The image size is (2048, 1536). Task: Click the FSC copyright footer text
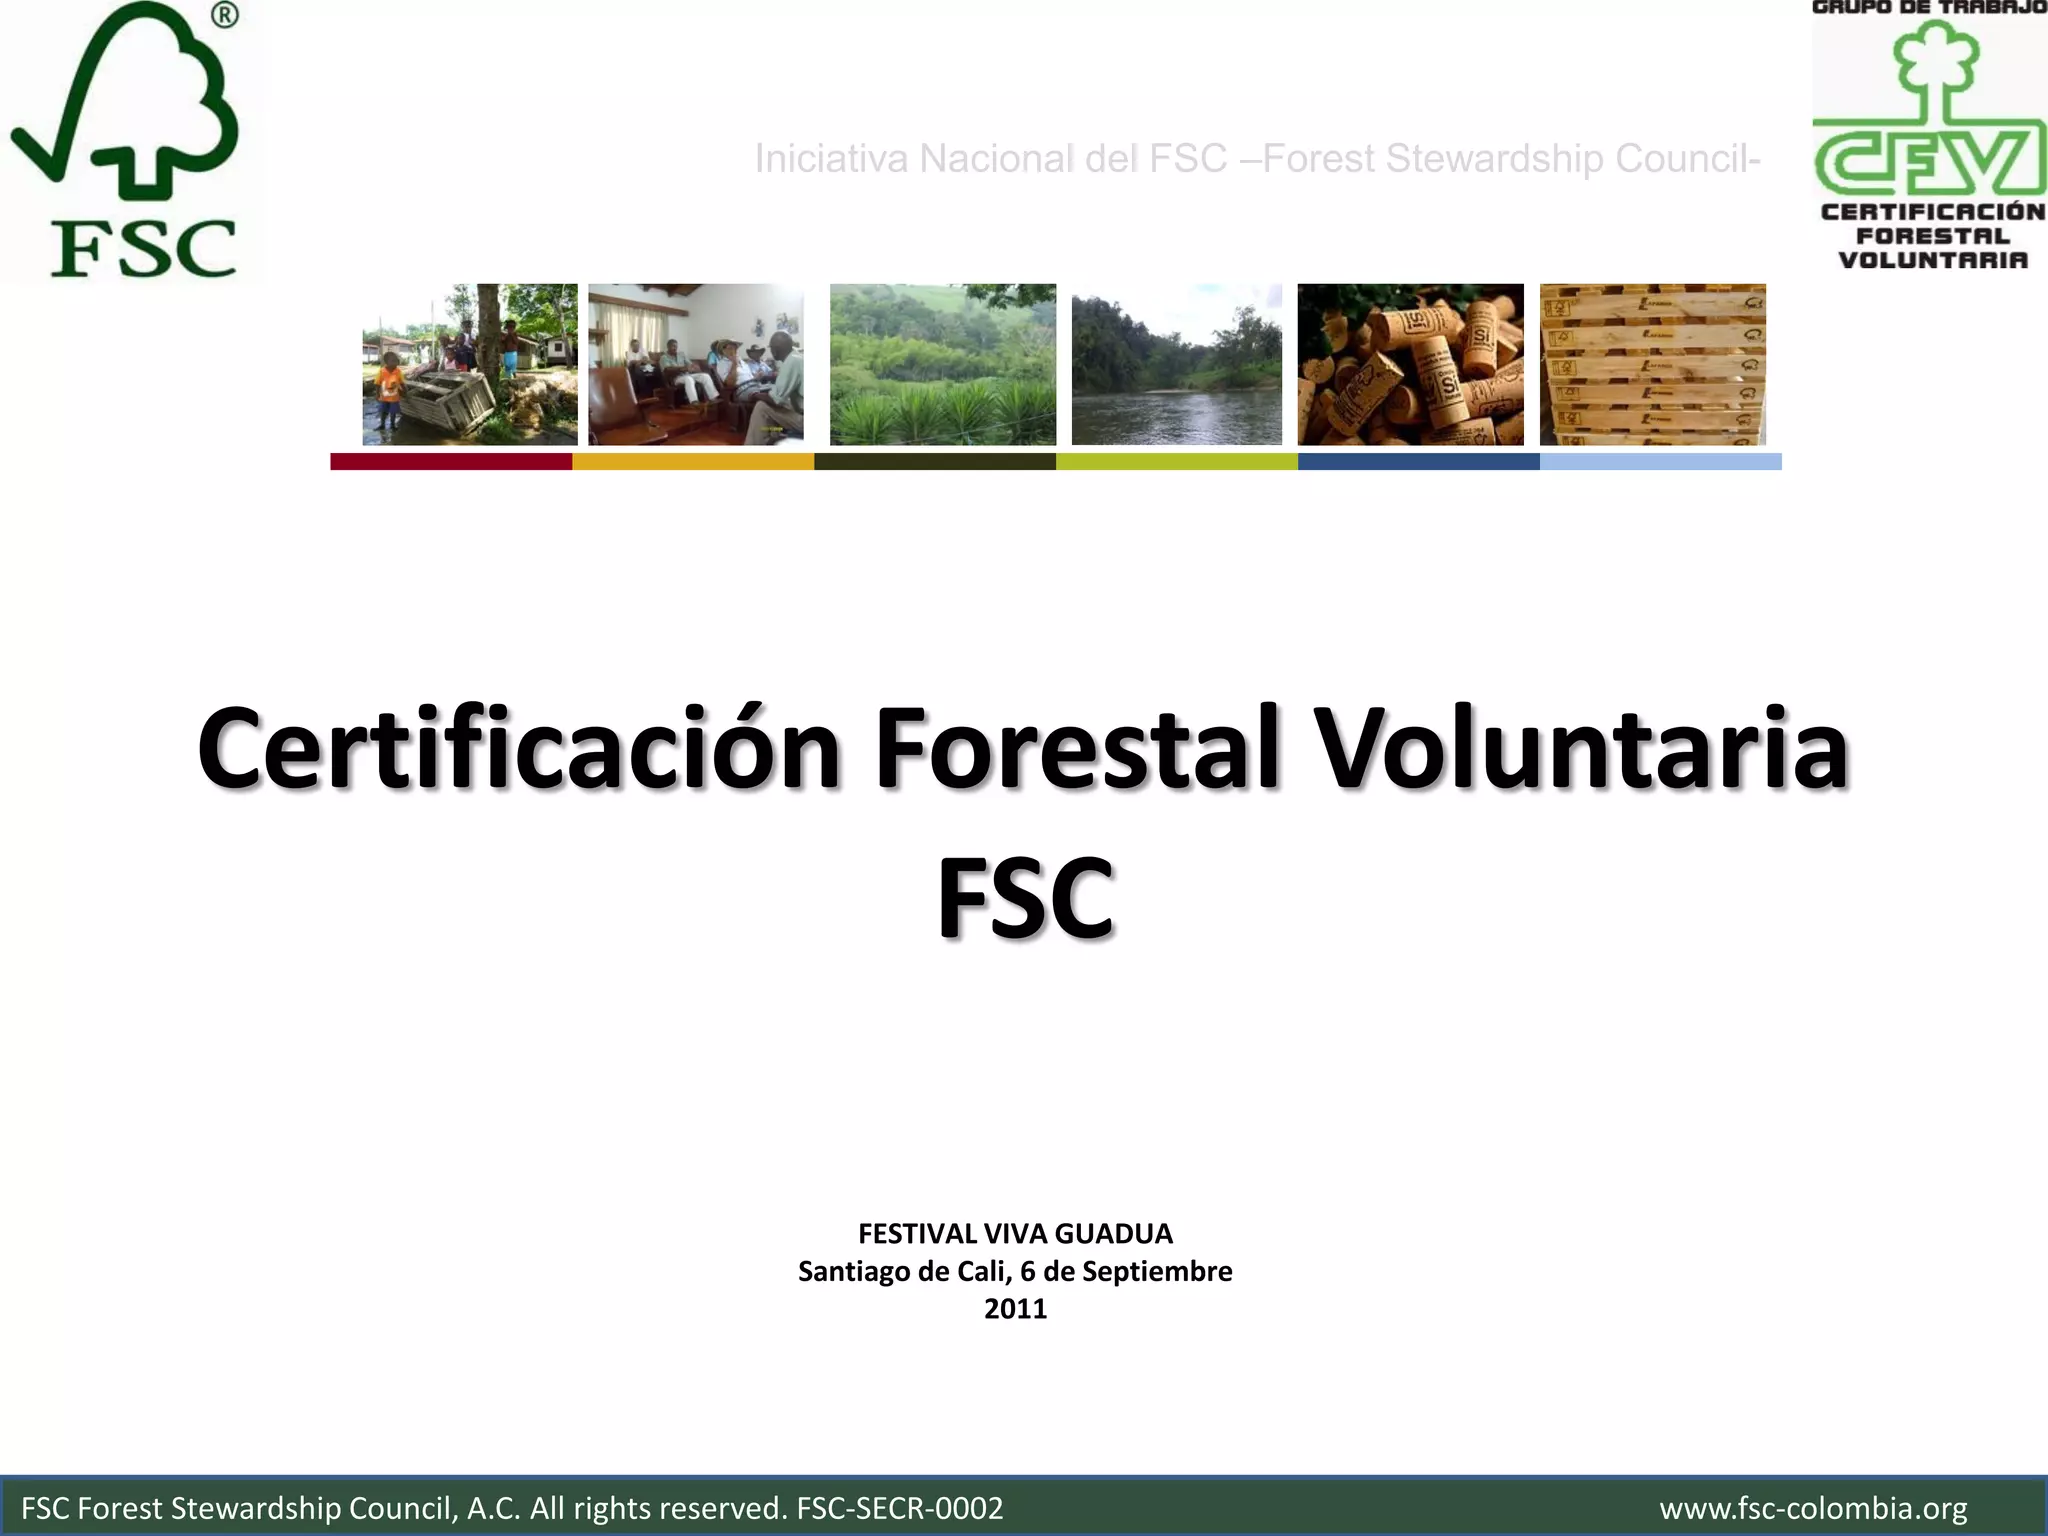tap(512, 1508)
